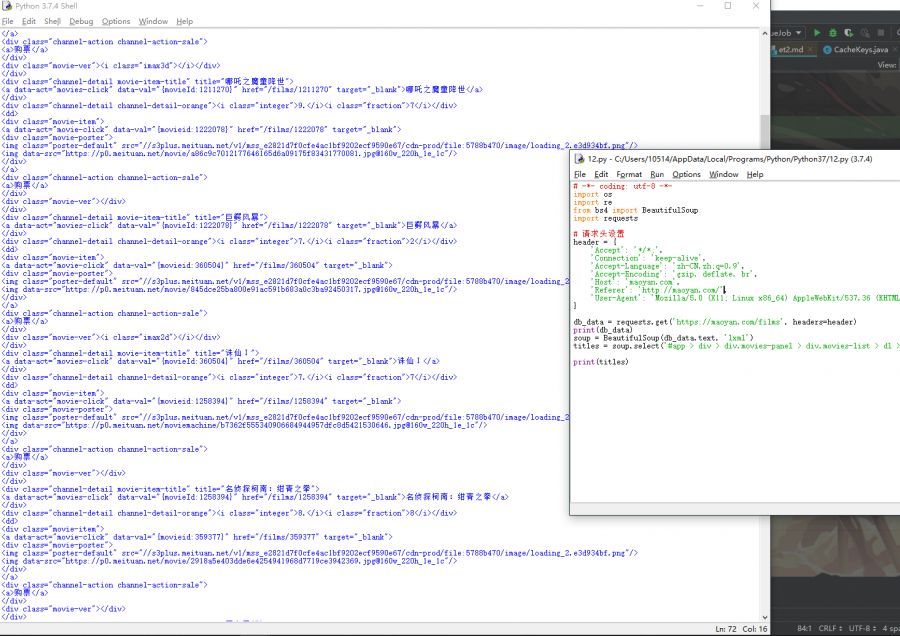Image resolution: width=900 pixels, height=636 pixels.
Task: Open Edit menu in Python Shell window
Action: [x=29, y=21]
